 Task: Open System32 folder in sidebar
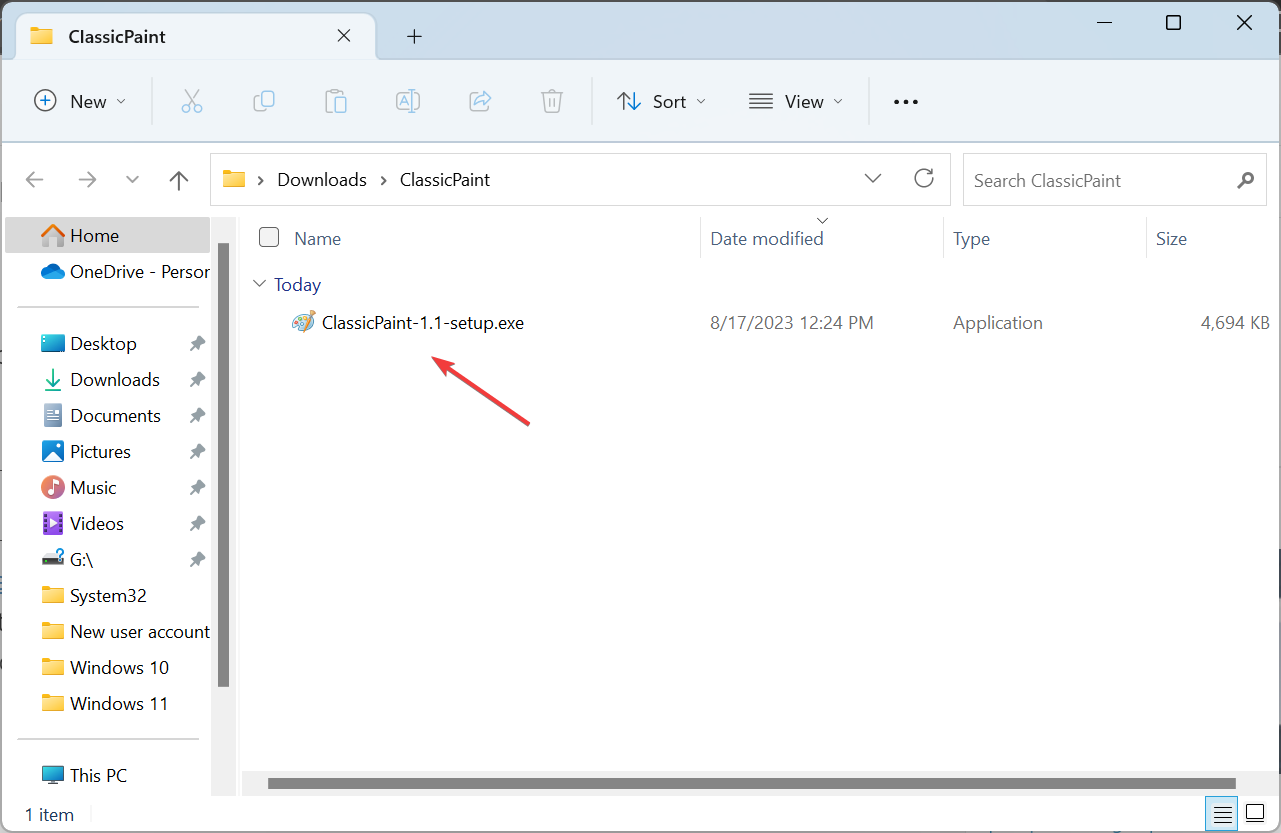(108, 595)
